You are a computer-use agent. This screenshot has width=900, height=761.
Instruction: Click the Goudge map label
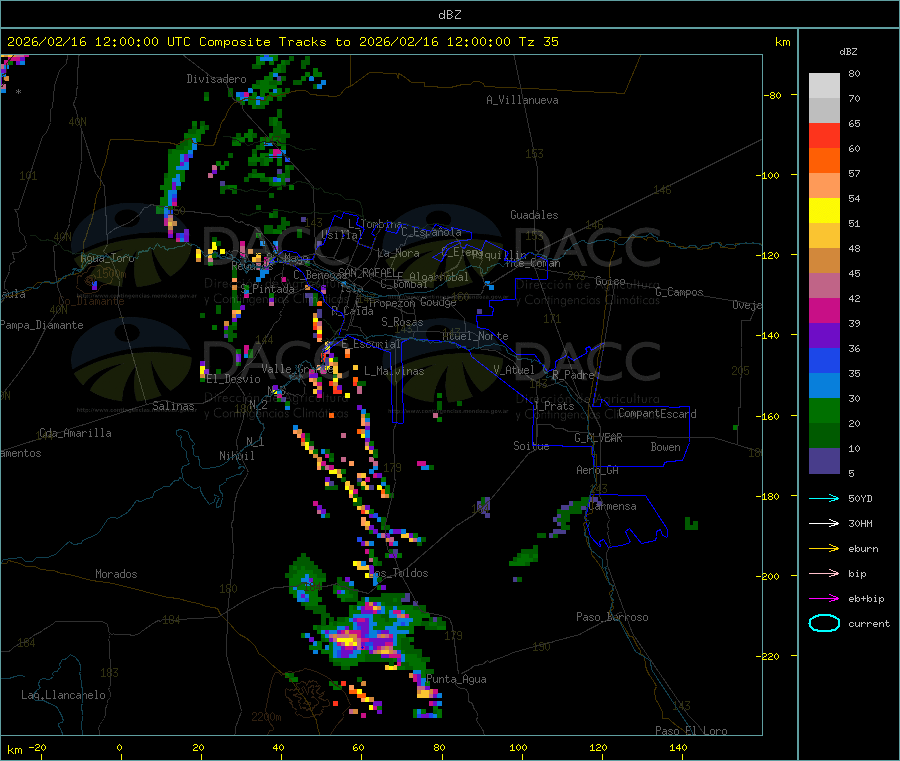coord(438,302)
